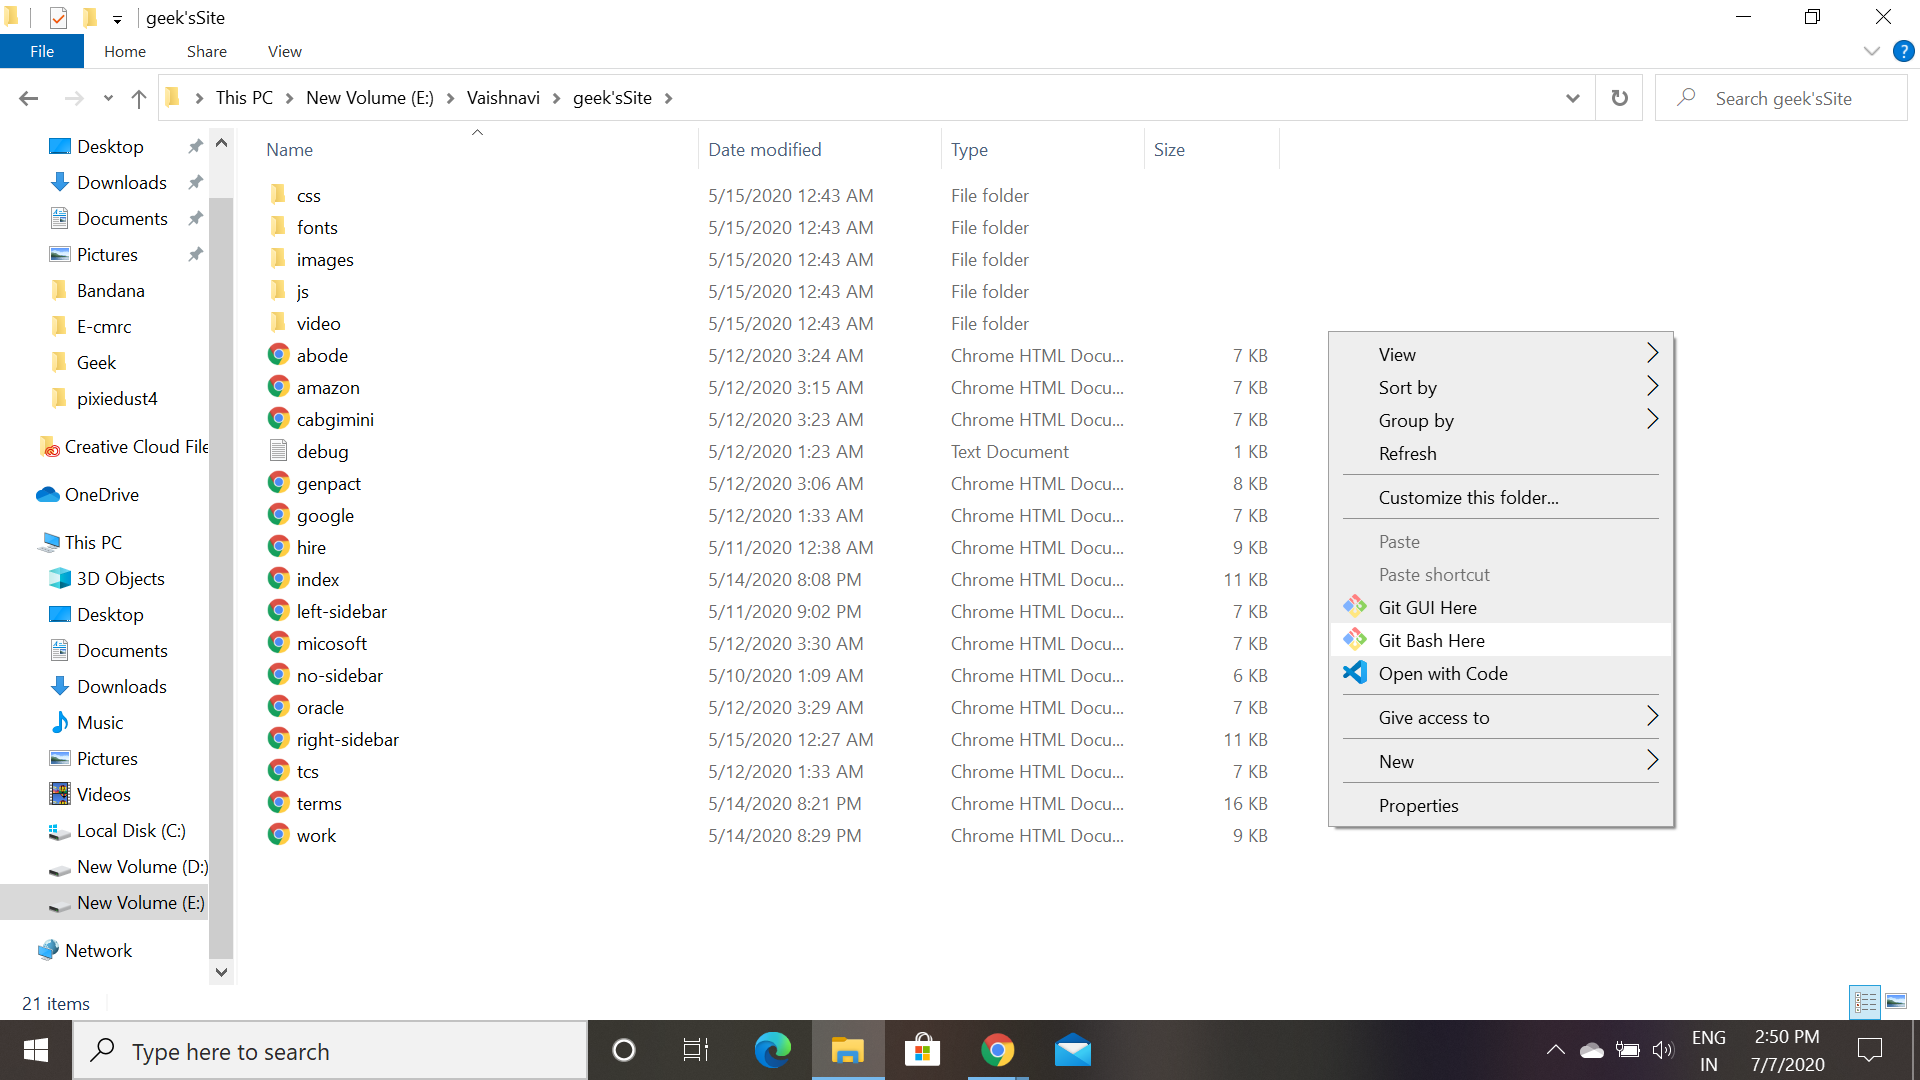Open Microsoft Store from the taskbar
The image size is (1920, 1080).
922,1051
